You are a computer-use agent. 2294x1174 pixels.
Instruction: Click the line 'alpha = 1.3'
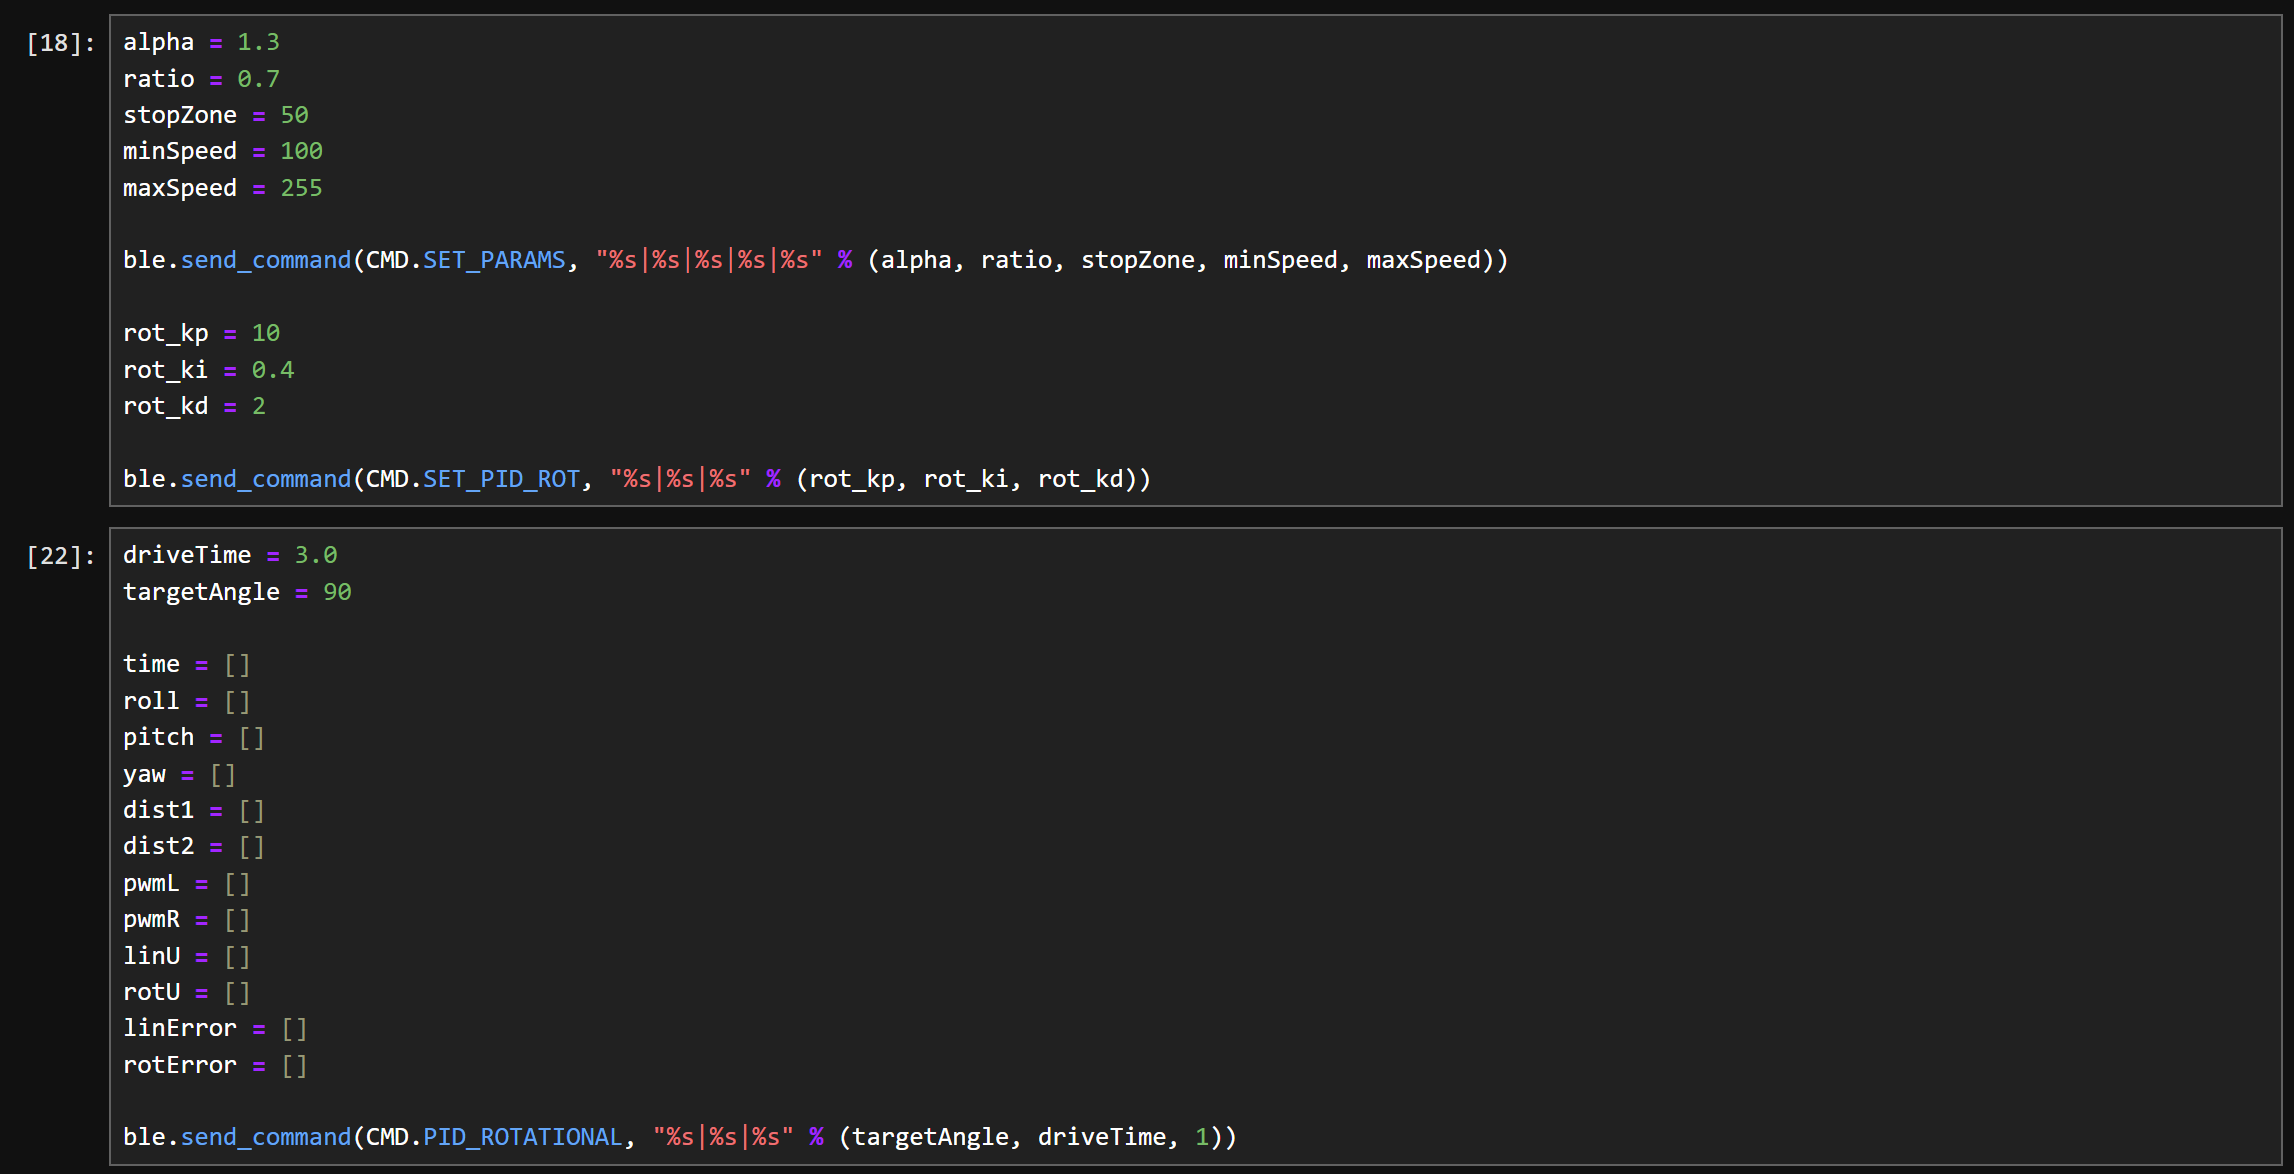201,42
